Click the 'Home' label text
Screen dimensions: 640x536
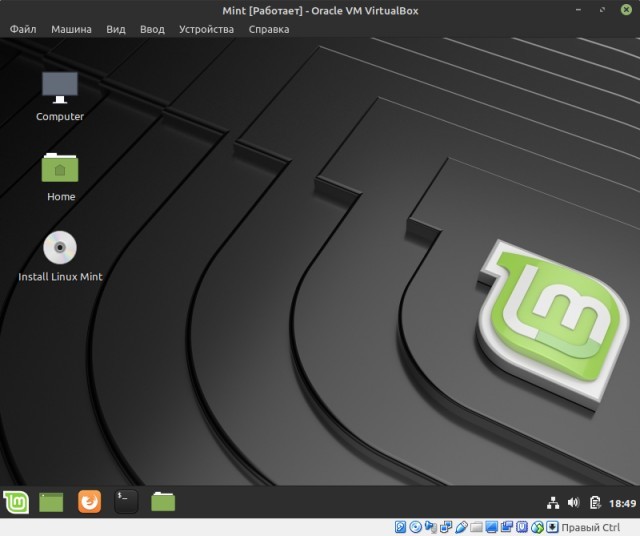(61, 197)
